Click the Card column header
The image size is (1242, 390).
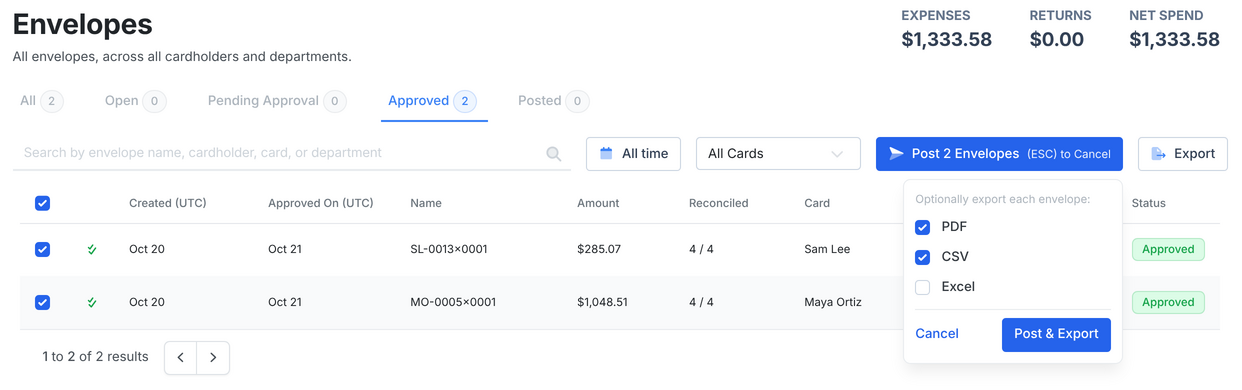point(817,203)
